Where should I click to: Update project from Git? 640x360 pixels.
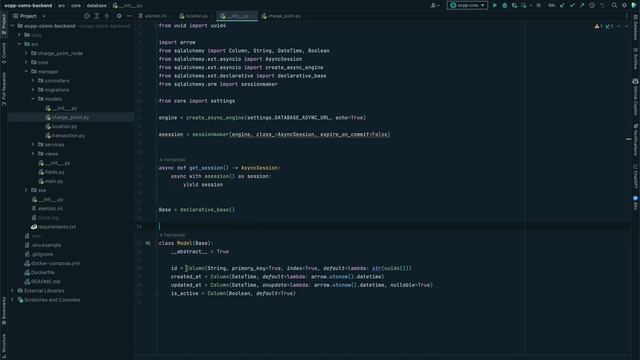pyautogui.click(x=562, y=5)
